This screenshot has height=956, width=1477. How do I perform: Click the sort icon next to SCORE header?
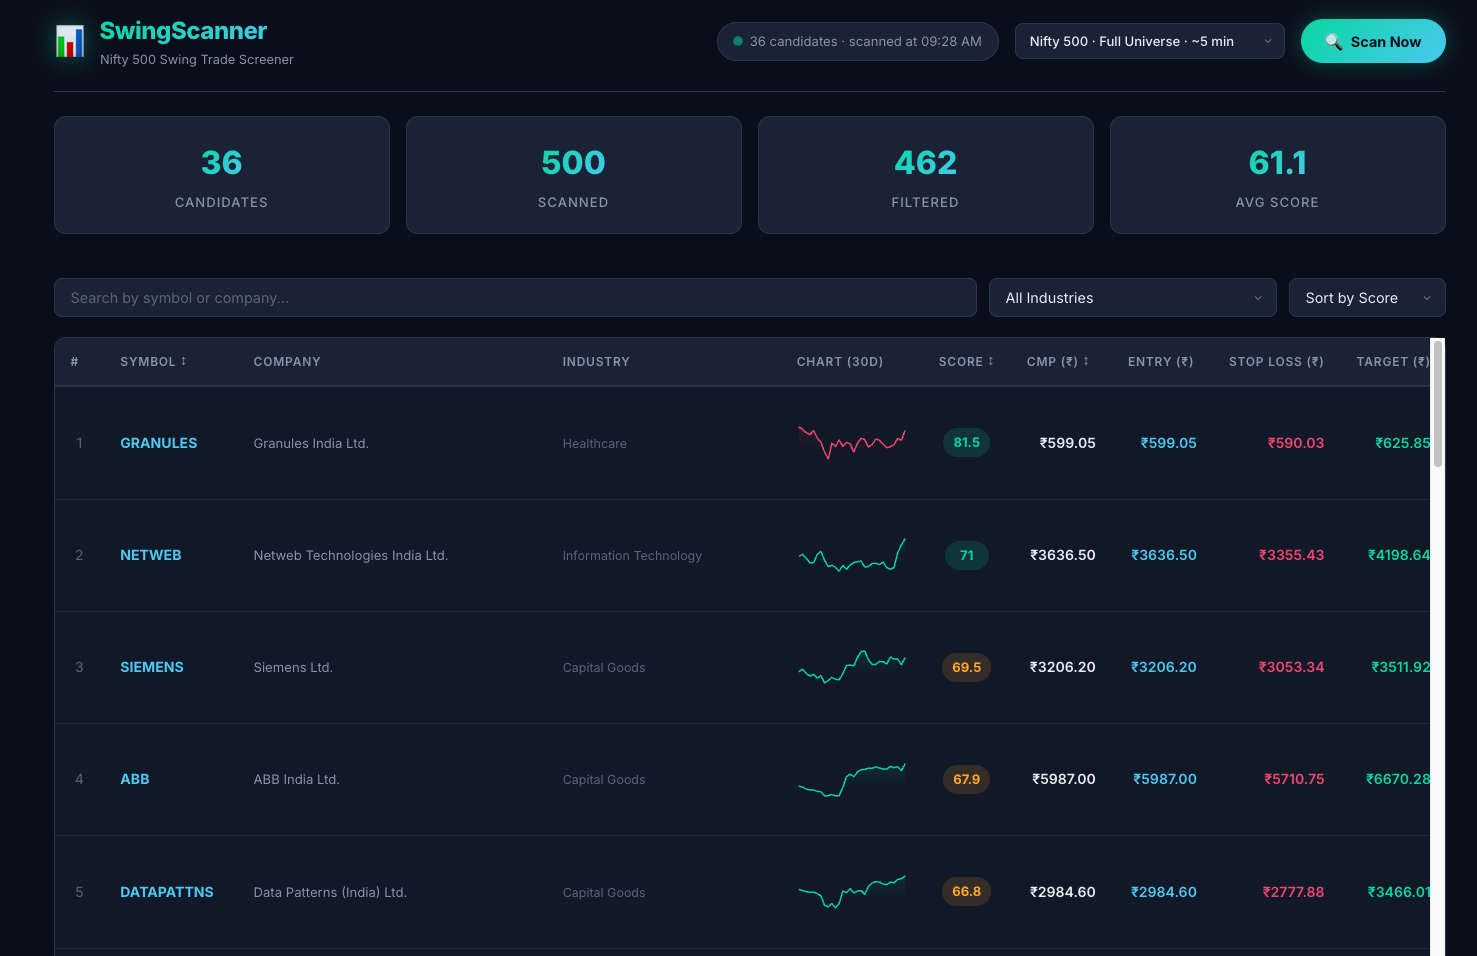989,361
